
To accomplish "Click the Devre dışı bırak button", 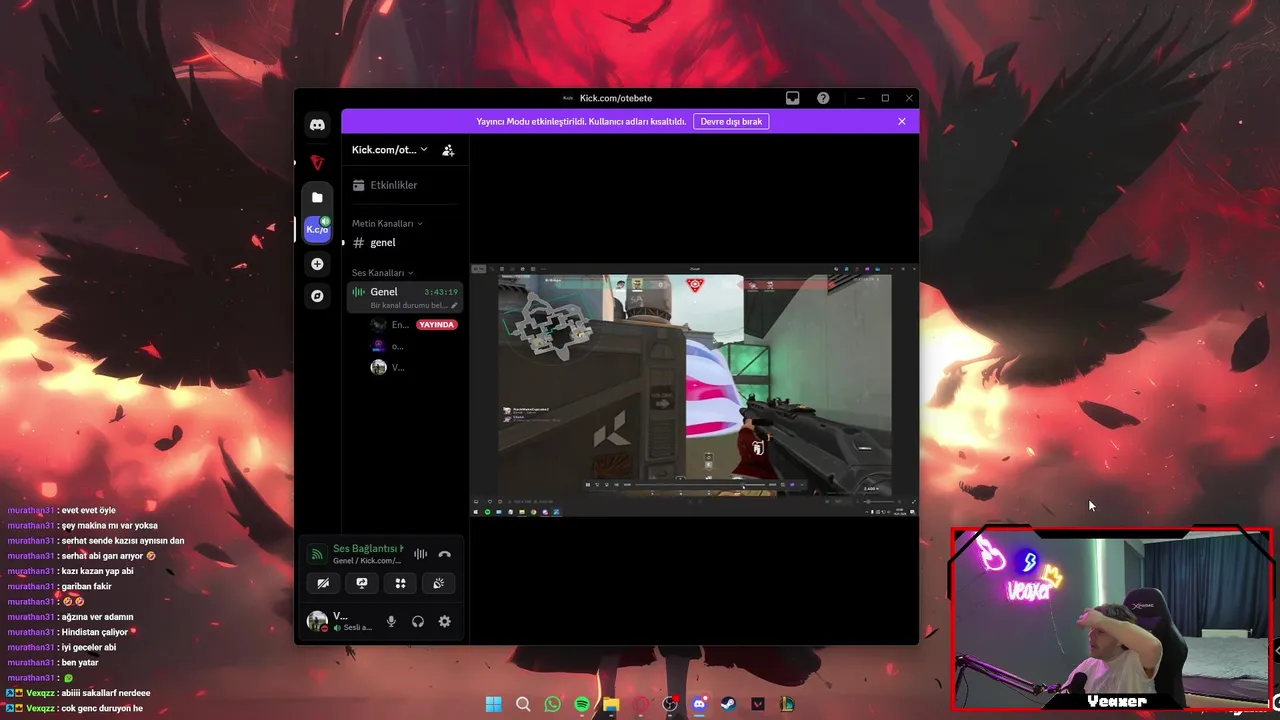I will pyautogui.click(x=731, y=121).
